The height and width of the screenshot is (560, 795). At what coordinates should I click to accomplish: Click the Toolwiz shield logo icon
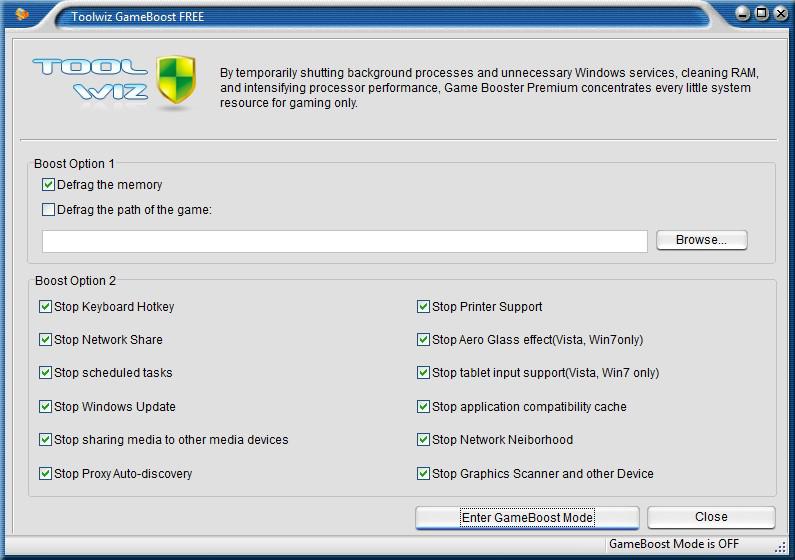point(176,83)
